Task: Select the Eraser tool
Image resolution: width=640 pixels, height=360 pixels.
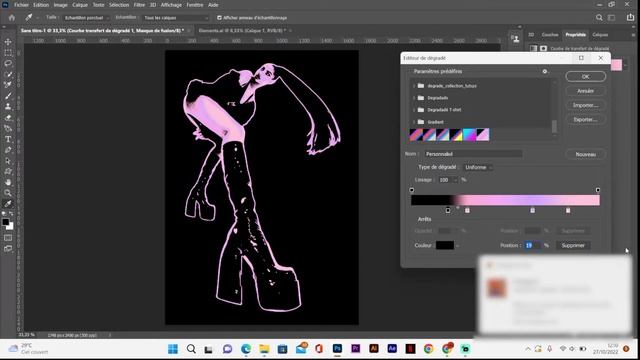Action: click(x=8, y=118)
